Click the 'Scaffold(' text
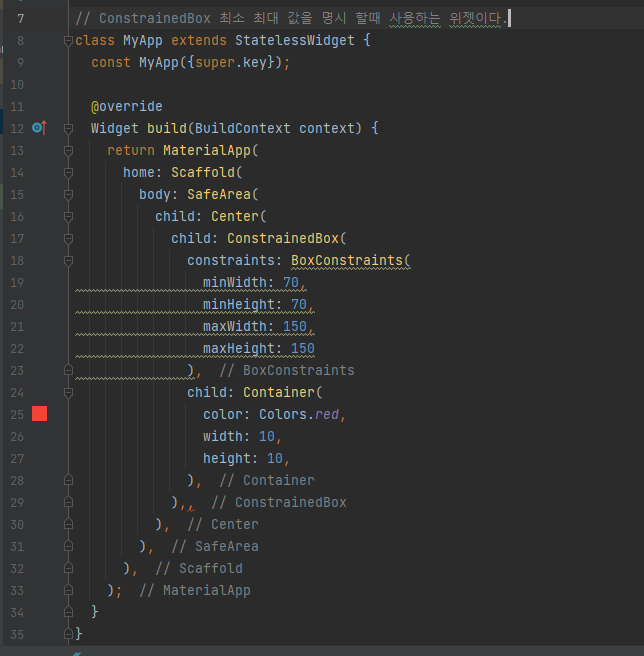Image resolution: width=644 pixels, height=656 pixels. point(207,172)
